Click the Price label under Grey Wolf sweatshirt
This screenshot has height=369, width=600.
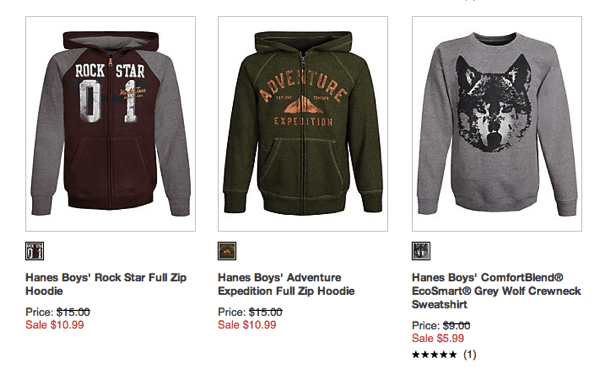[426, 325]
